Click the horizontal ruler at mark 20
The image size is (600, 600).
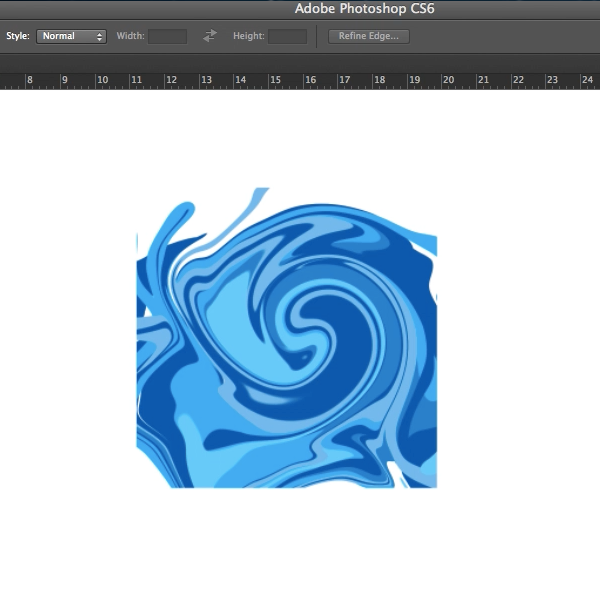tap(447, 80)
